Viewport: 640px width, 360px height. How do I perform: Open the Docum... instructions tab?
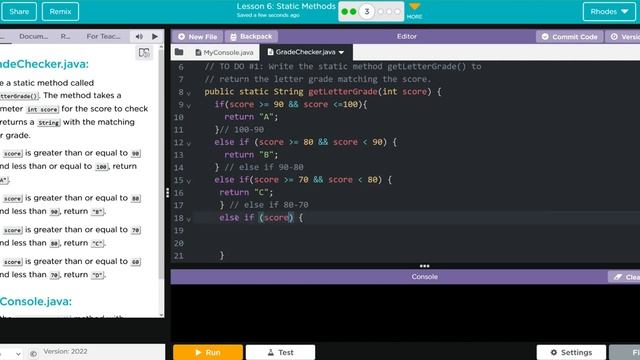(33, 36)
